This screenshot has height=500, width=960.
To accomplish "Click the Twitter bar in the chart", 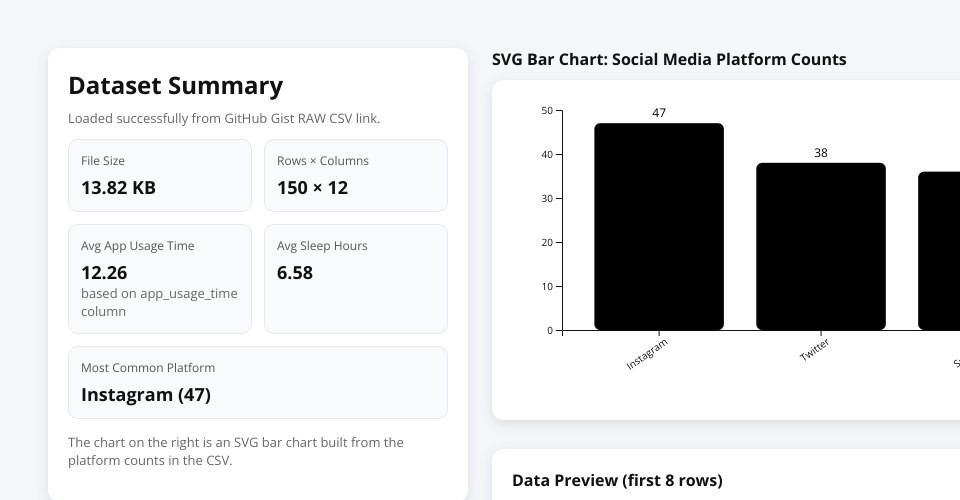I will 820,246.
